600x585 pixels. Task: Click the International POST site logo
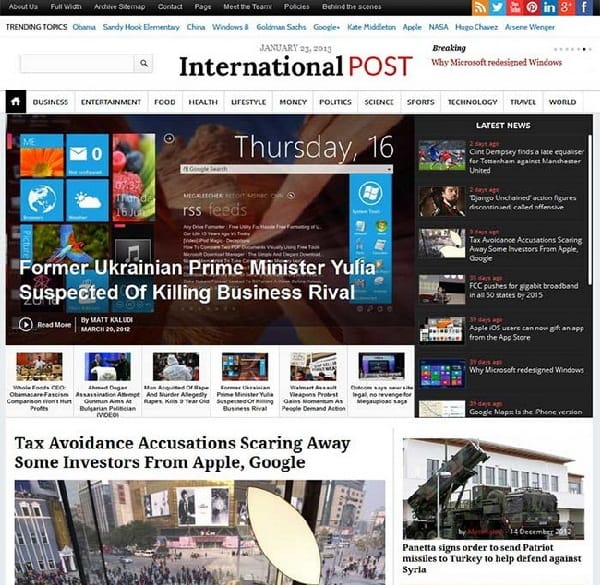coord(296,67)
